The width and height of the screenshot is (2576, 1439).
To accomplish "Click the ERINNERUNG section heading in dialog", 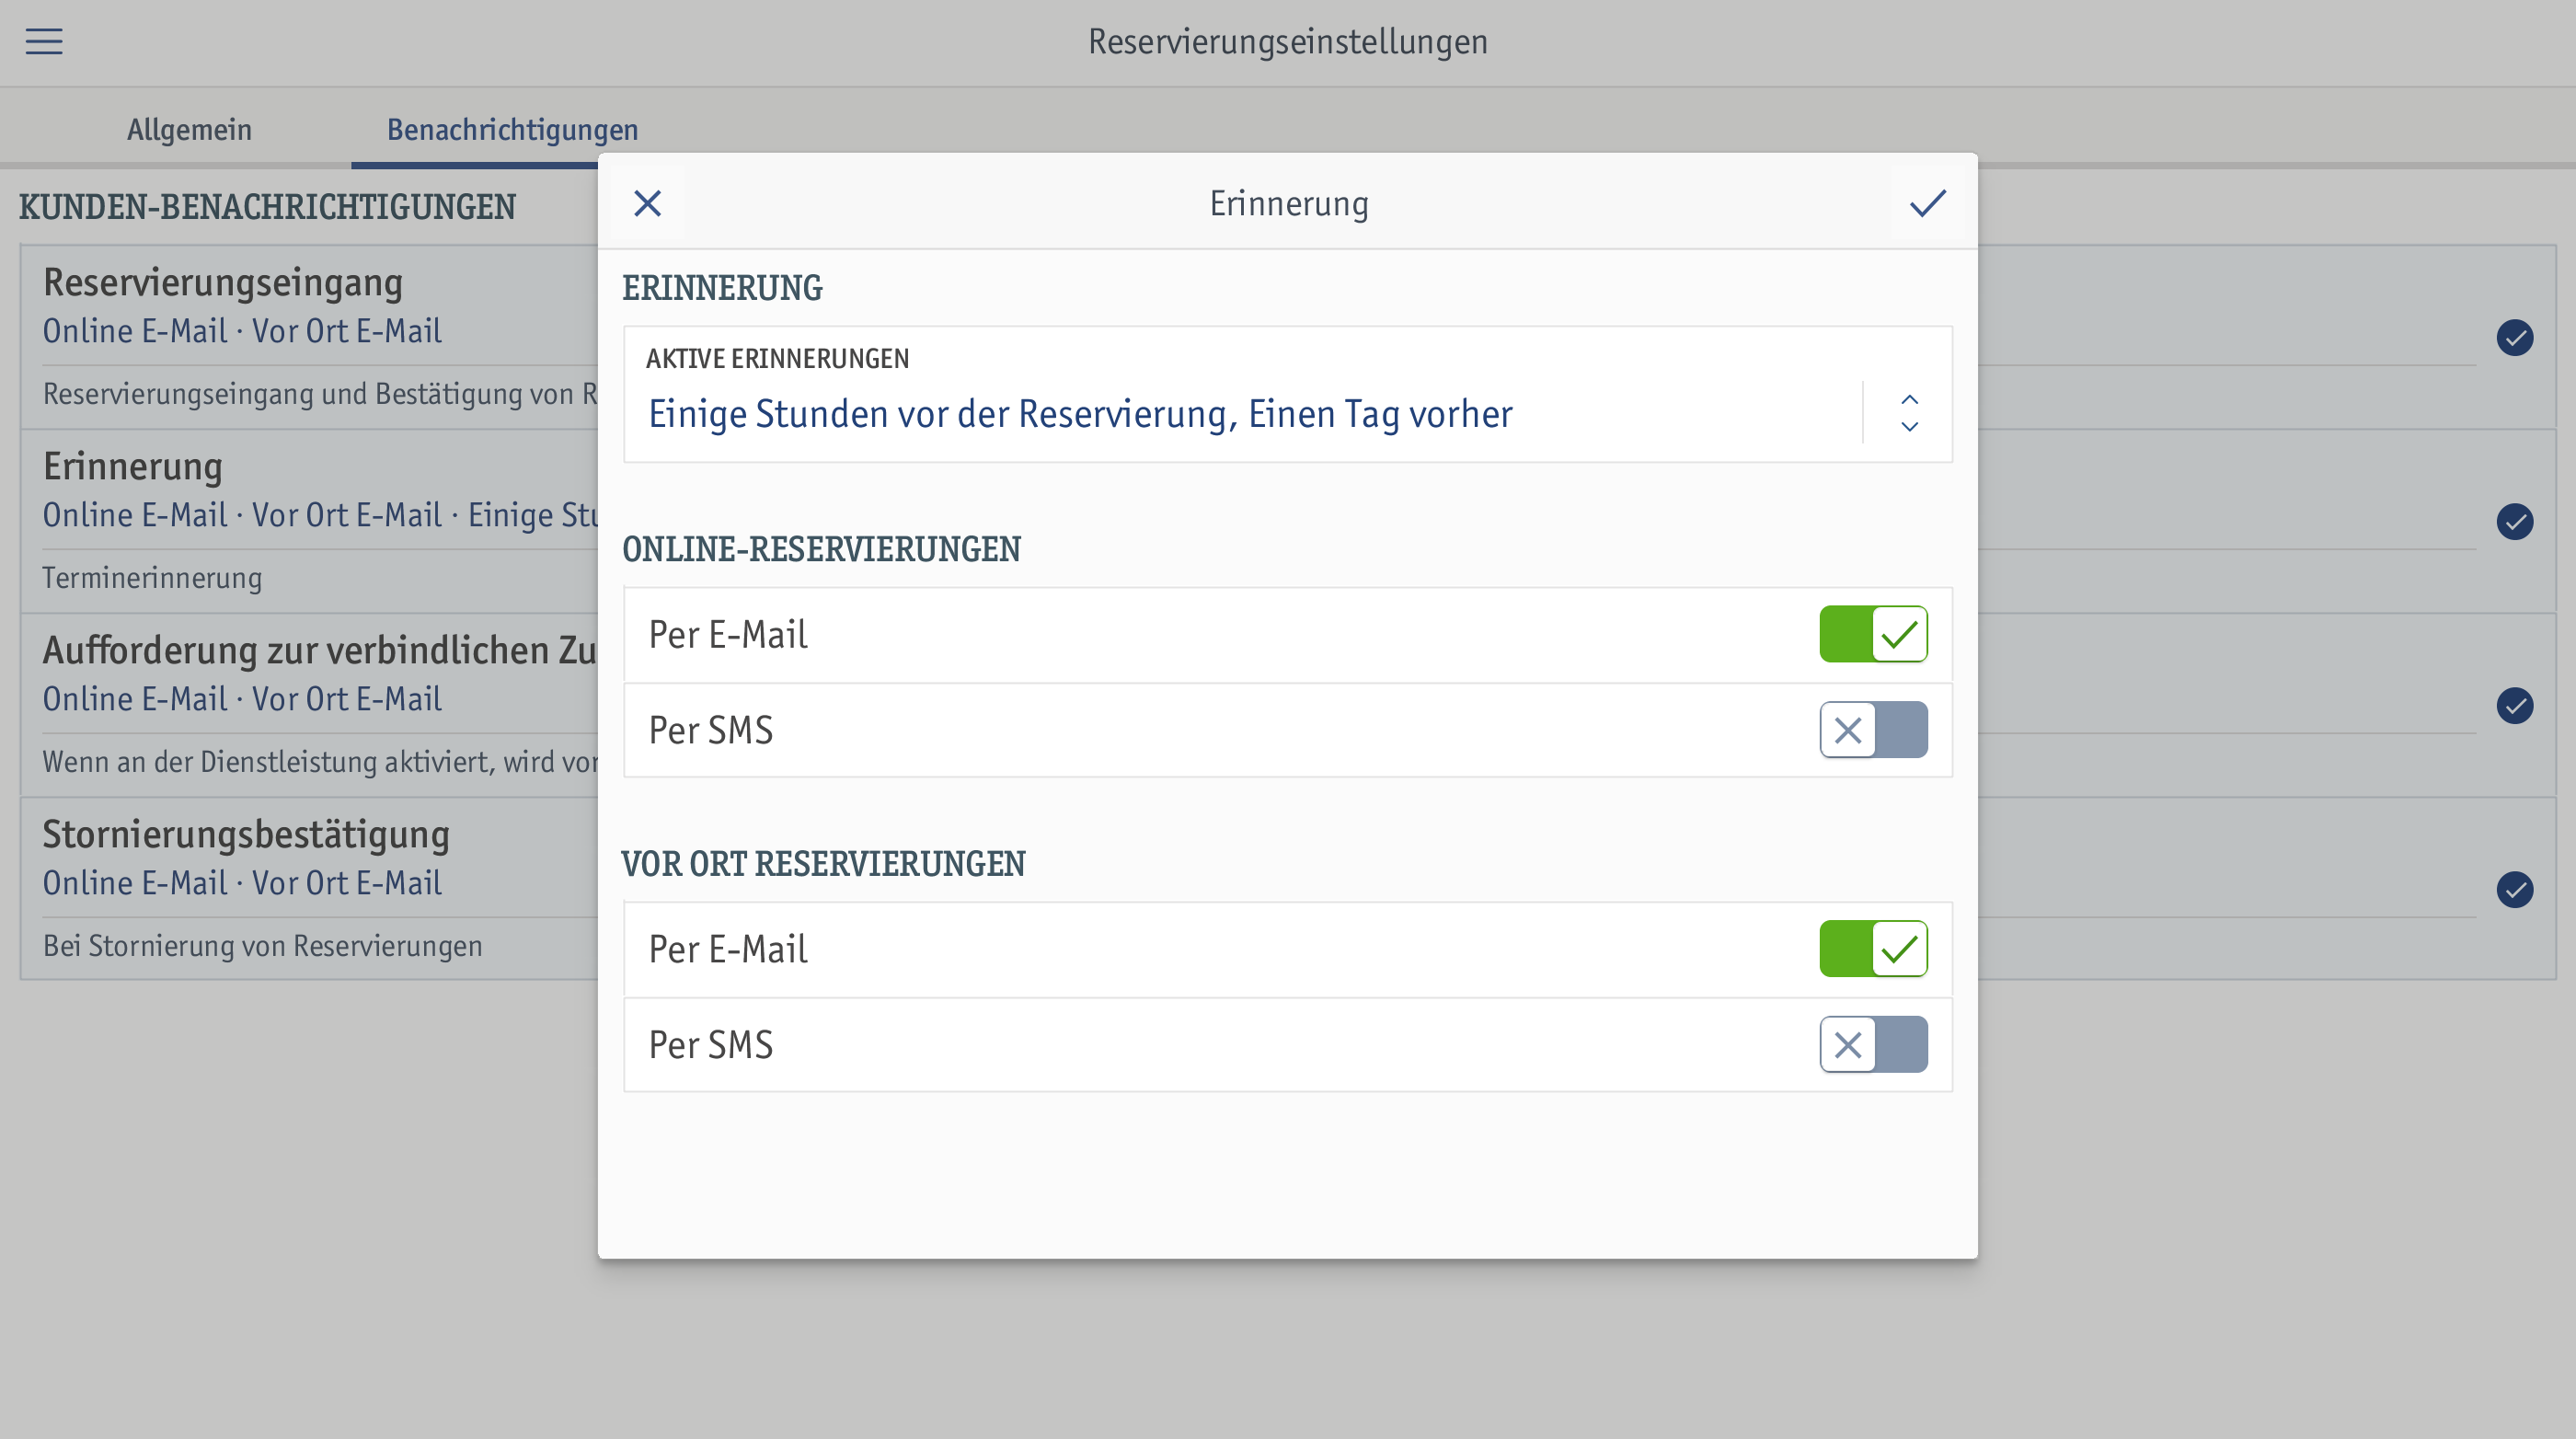I will (x=722, y=288).
